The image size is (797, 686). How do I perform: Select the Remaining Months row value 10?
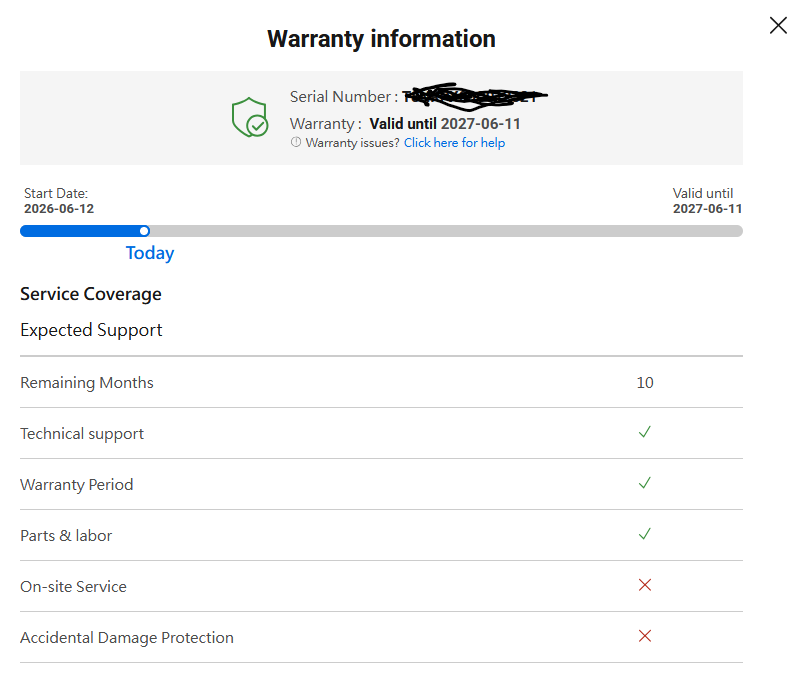[x=645, y=383]
